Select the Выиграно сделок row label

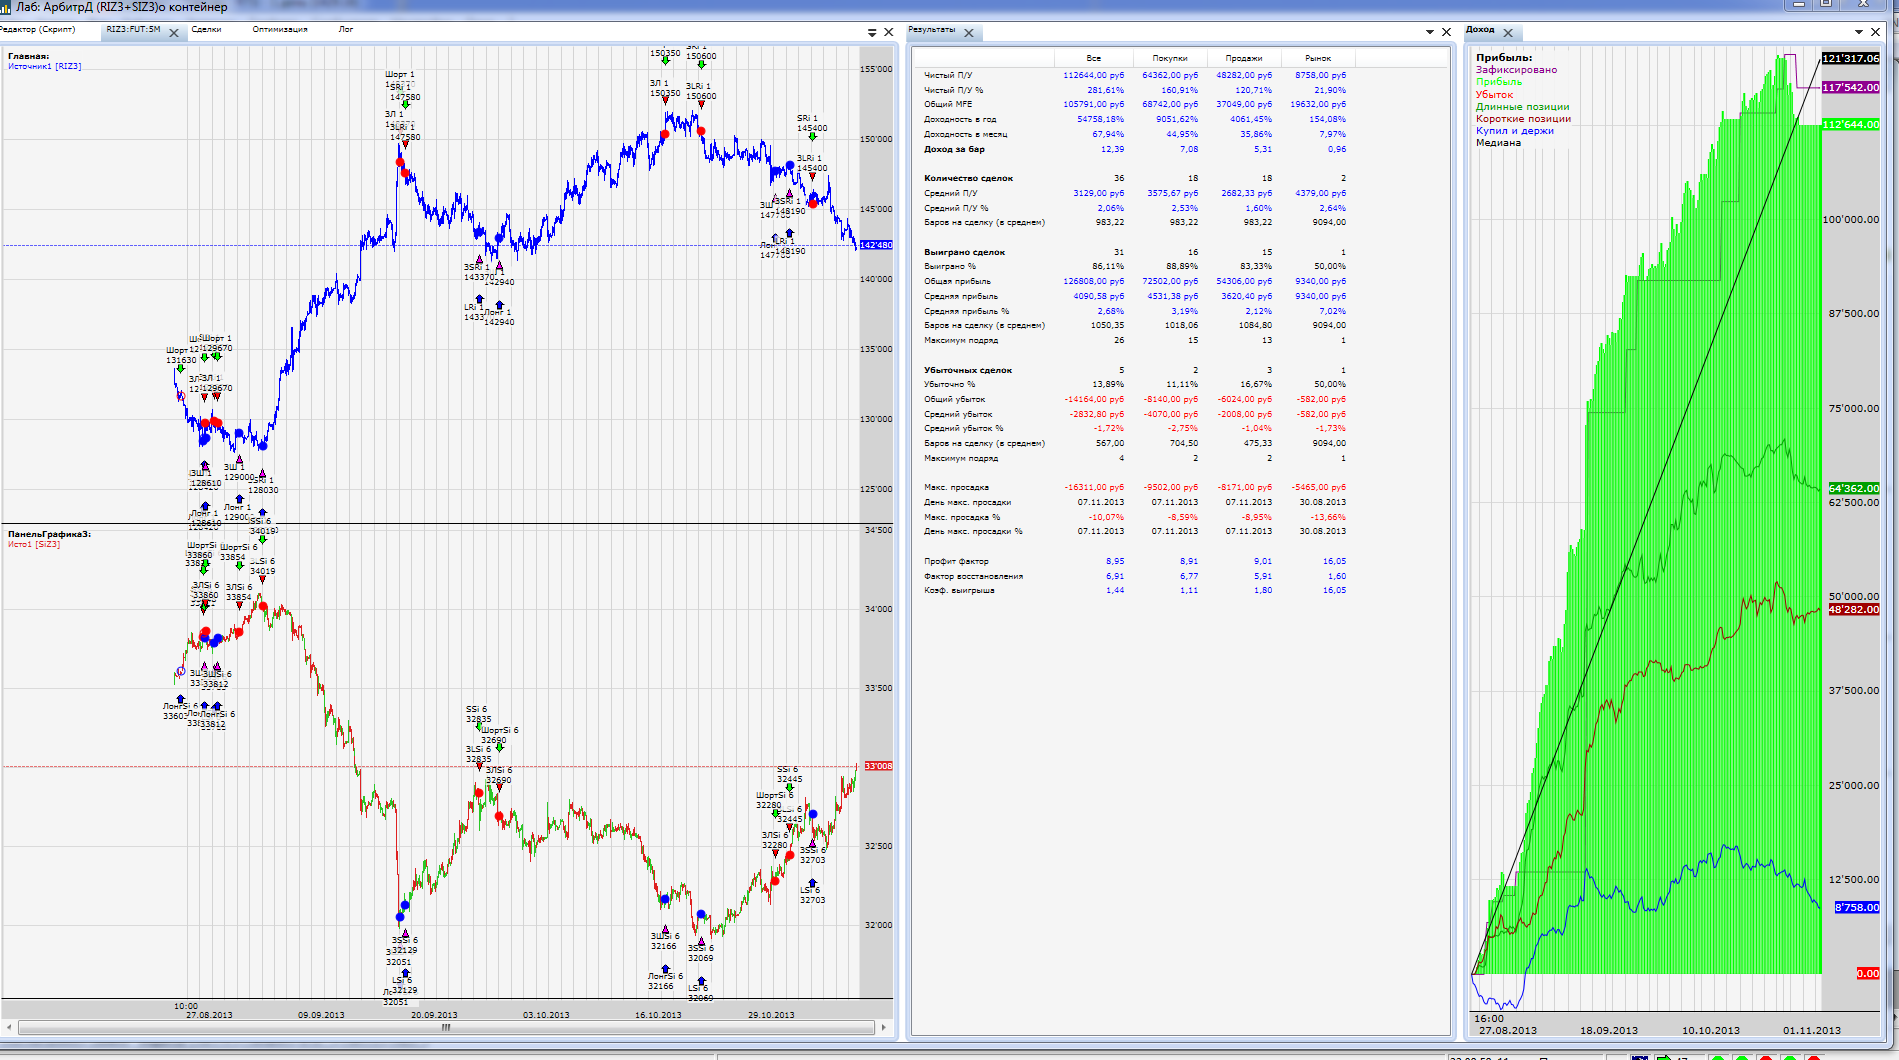(964, 252)
